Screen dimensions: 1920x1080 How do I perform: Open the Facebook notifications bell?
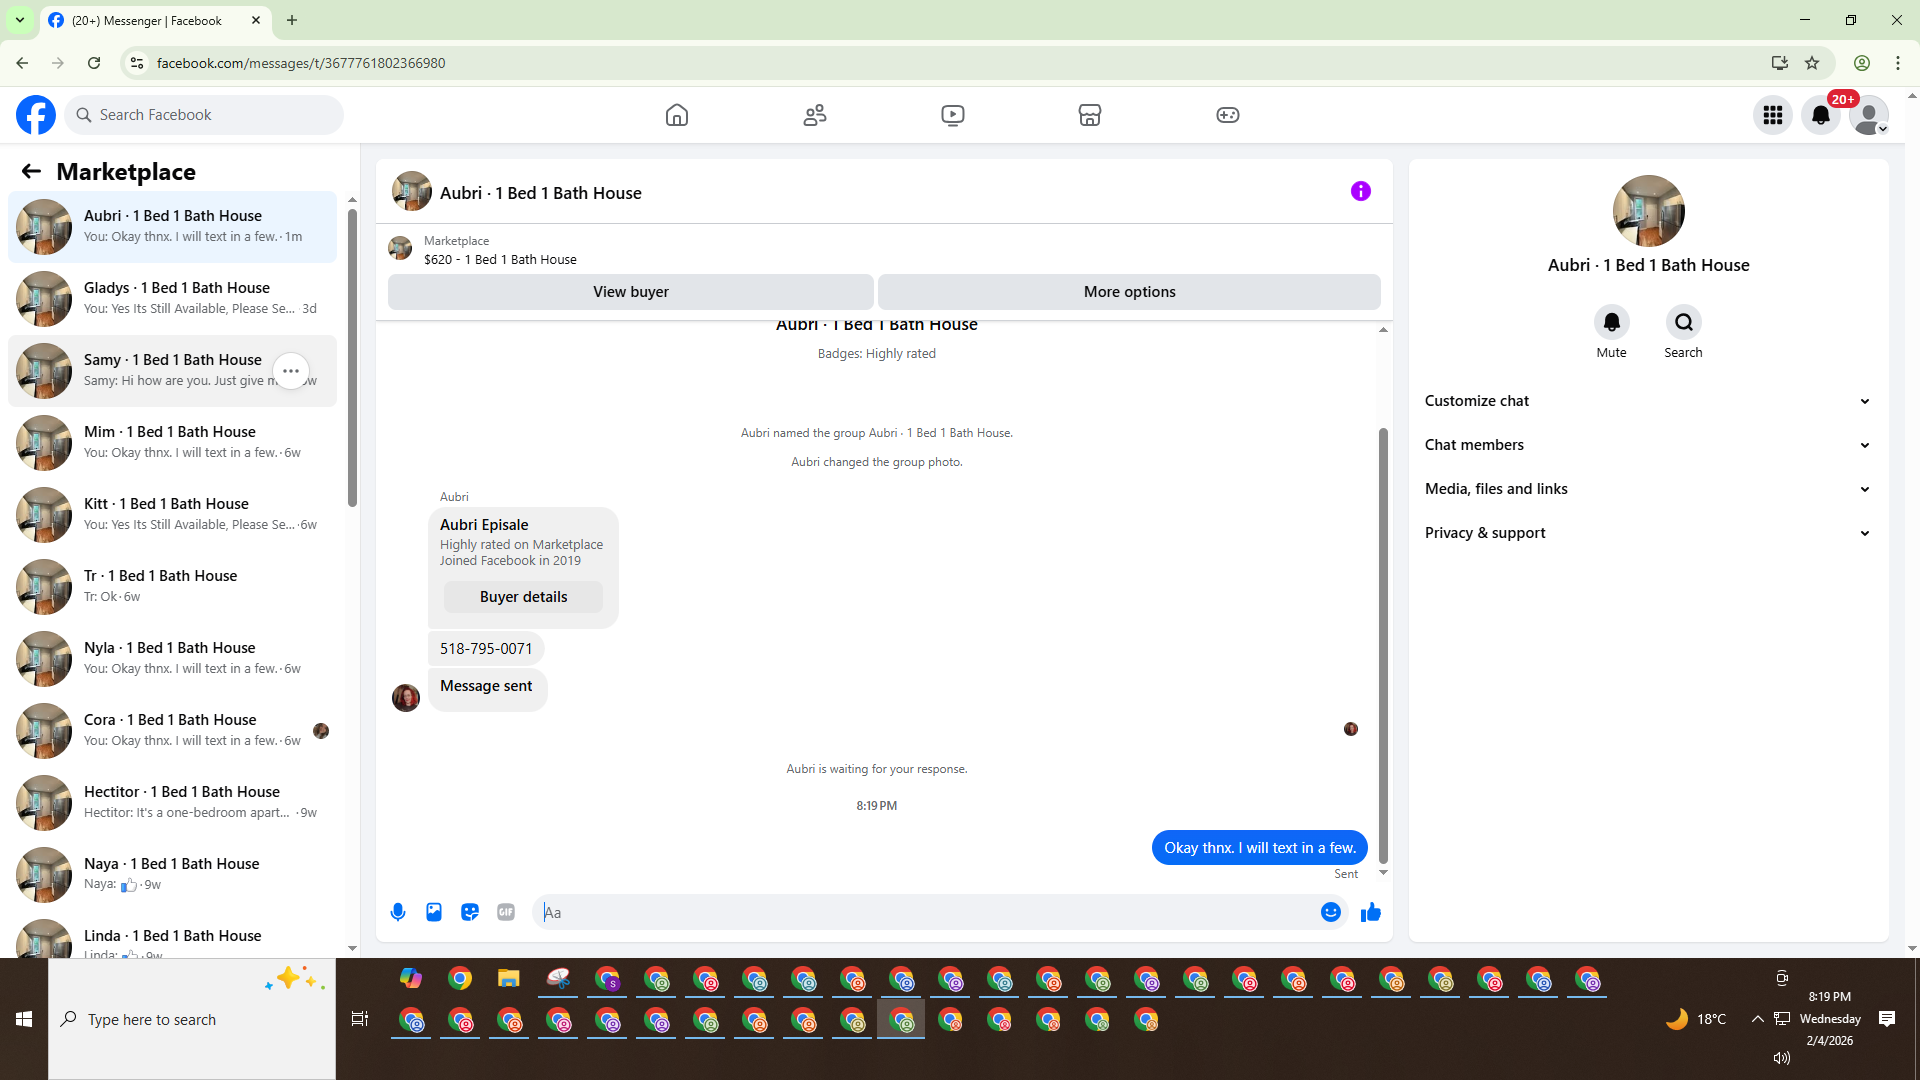pyautogui.click(x=1820, y=115)
